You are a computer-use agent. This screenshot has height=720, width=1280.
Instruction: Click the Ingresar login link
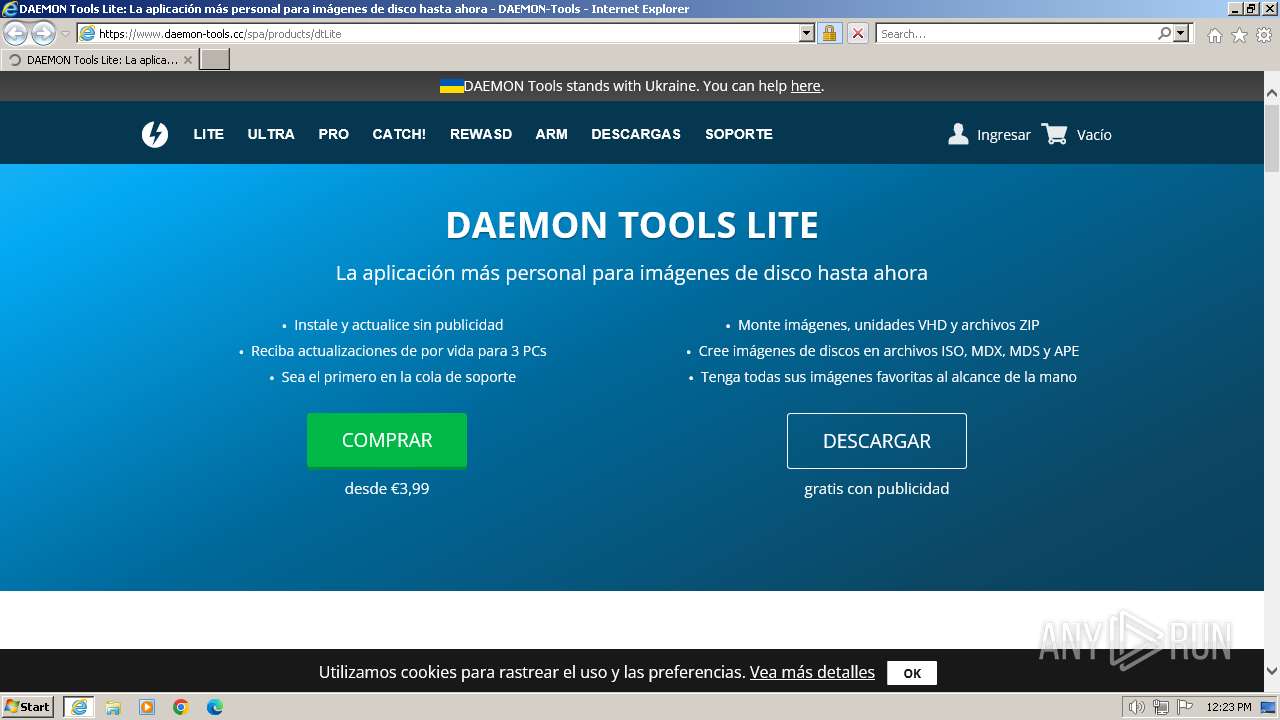pyautogui.click(x=1004, y=135)
